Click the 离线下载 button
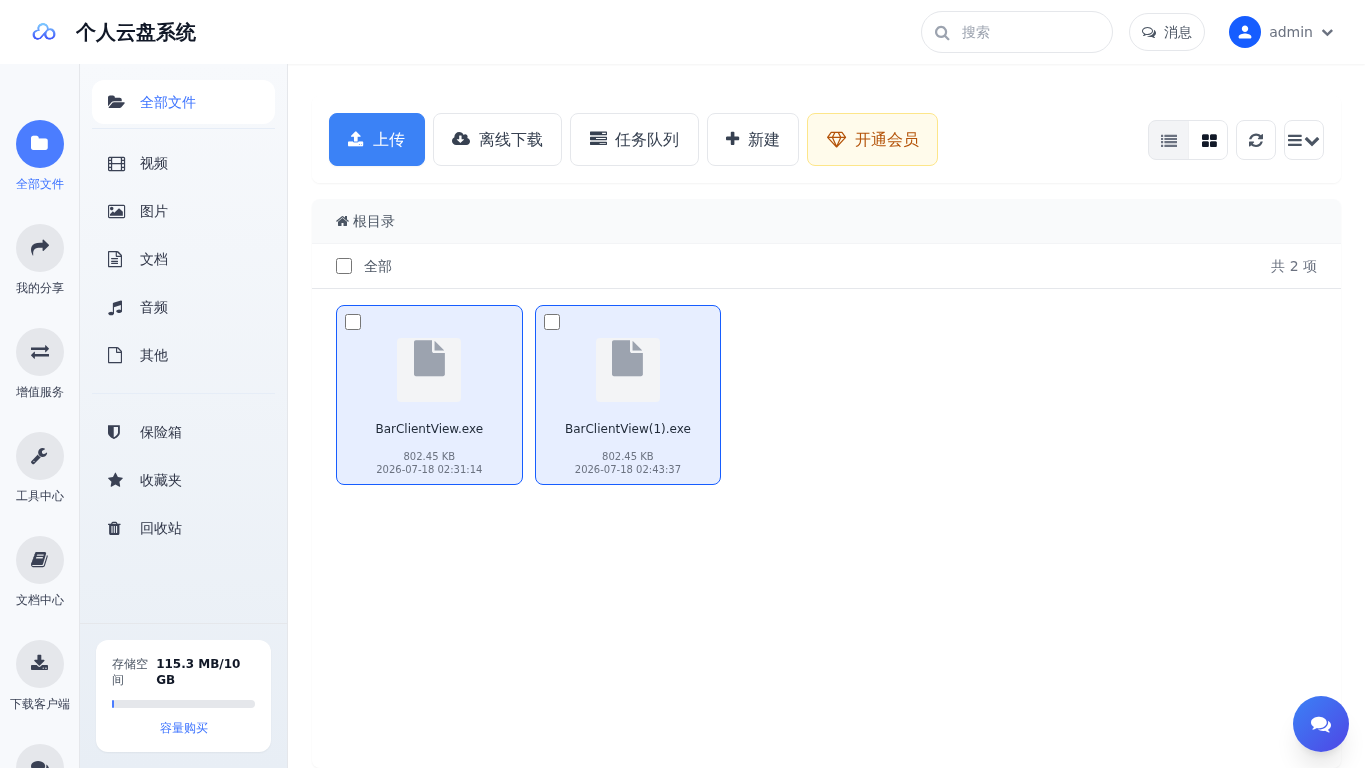The width and height of the screenshot is (1365, 768). pyautogui.click(x=497, y=140)
